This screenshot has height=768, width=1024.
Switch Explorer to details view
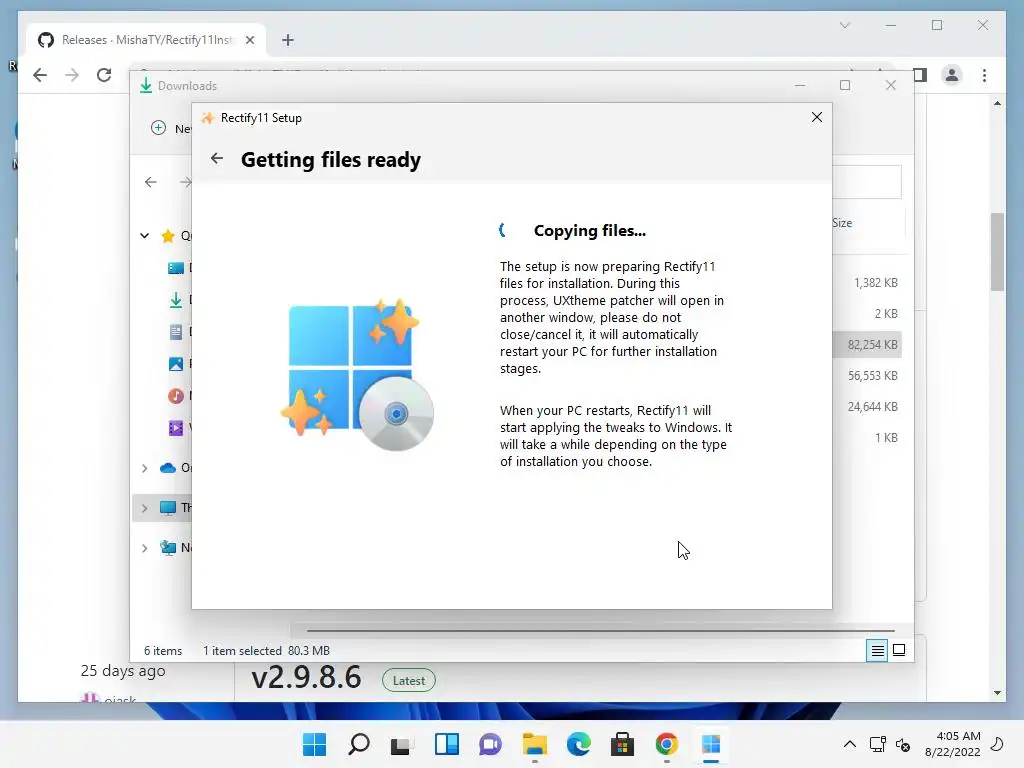pos(877,650)
